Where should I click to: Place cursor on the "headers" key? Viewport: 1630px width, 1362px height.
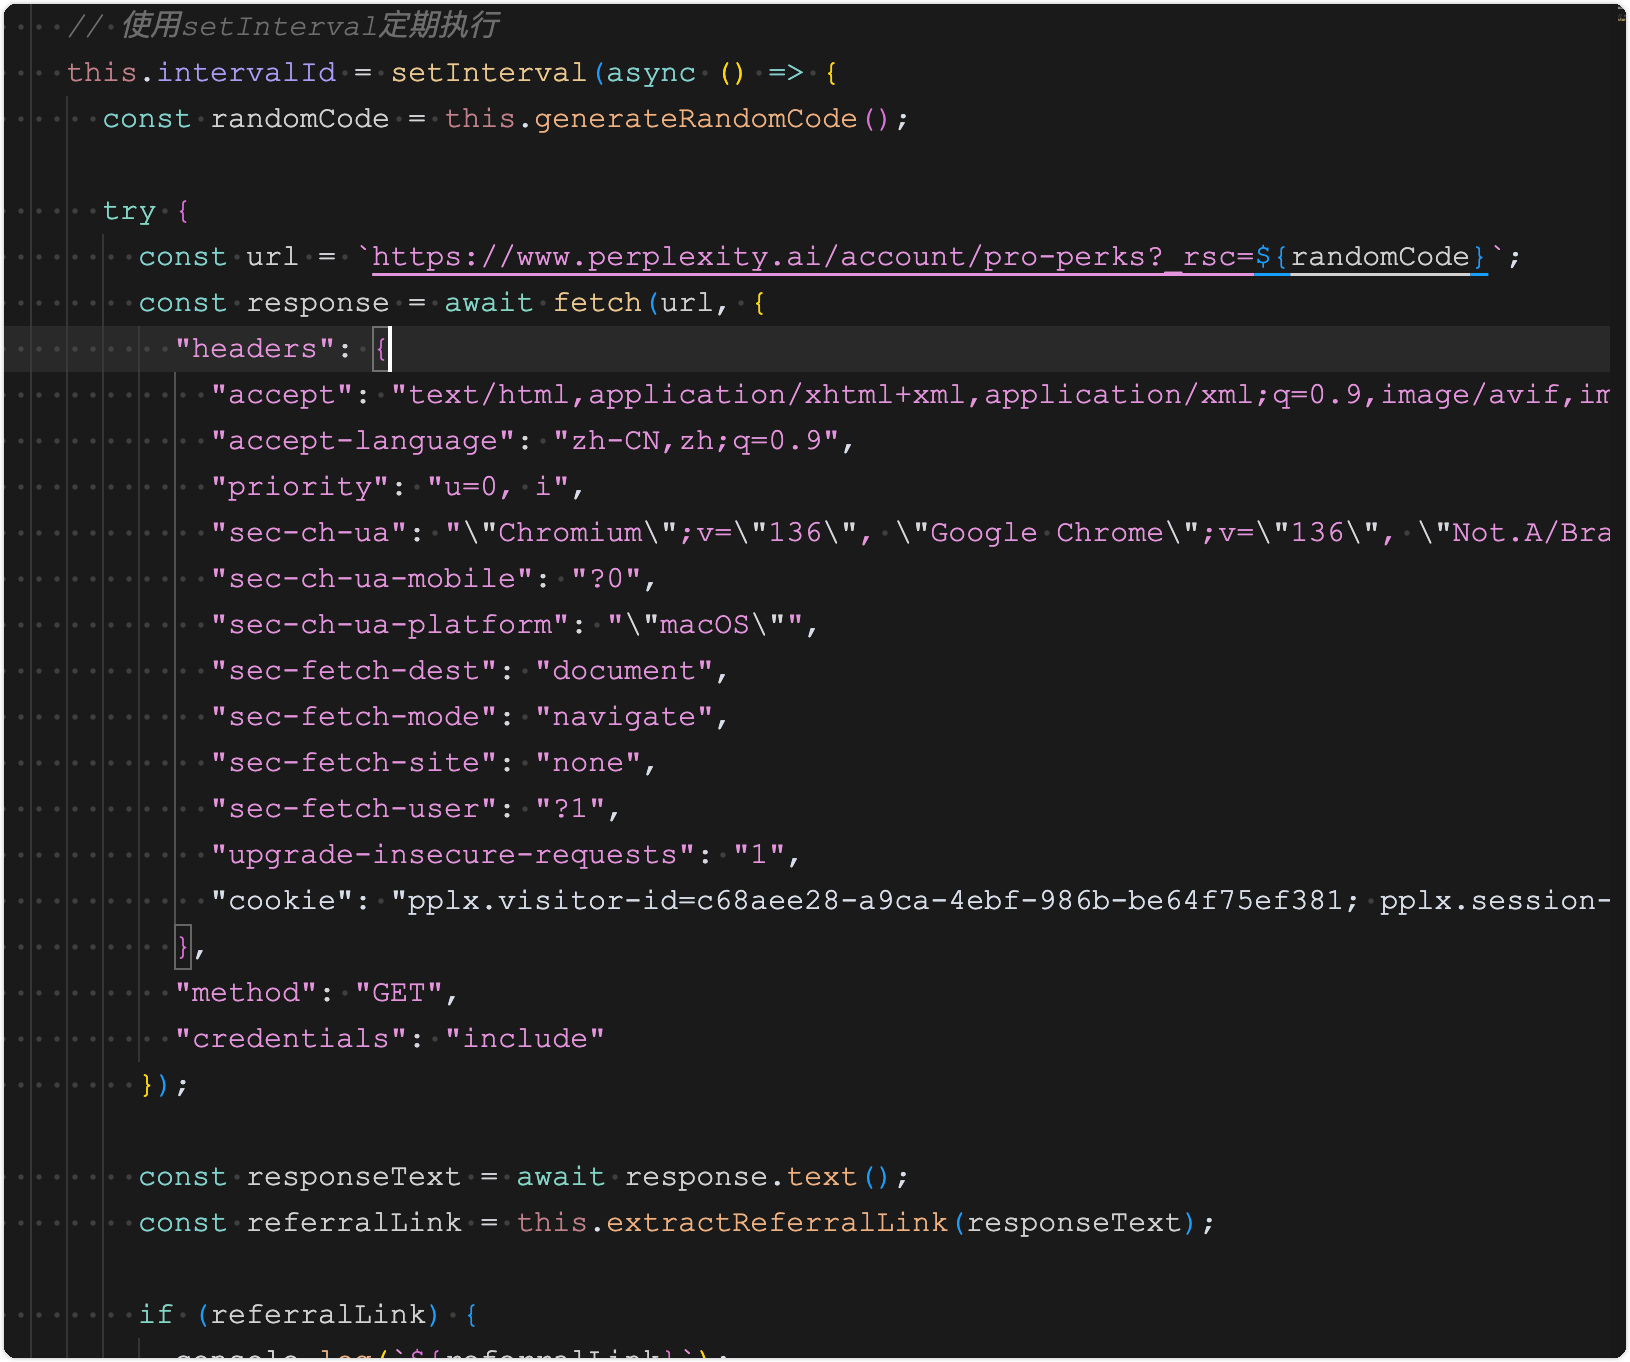tap(255, 349)
